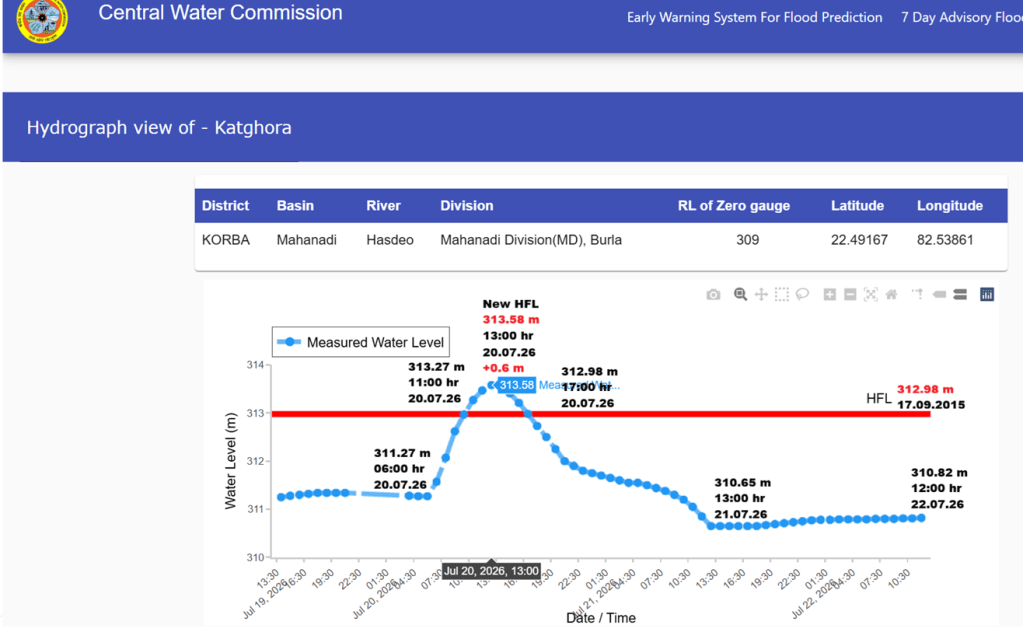Autoscale the chart axes

point(870,295)
